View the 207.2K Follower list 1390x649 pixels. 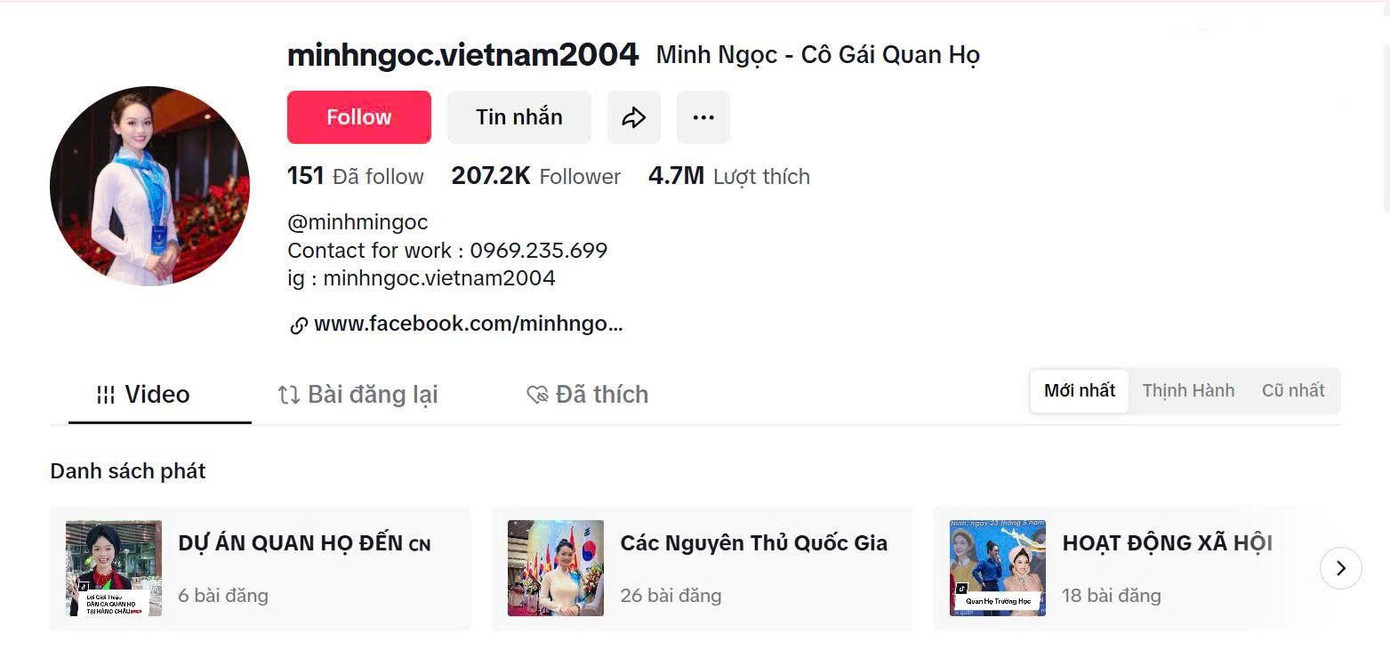point(536,177)
